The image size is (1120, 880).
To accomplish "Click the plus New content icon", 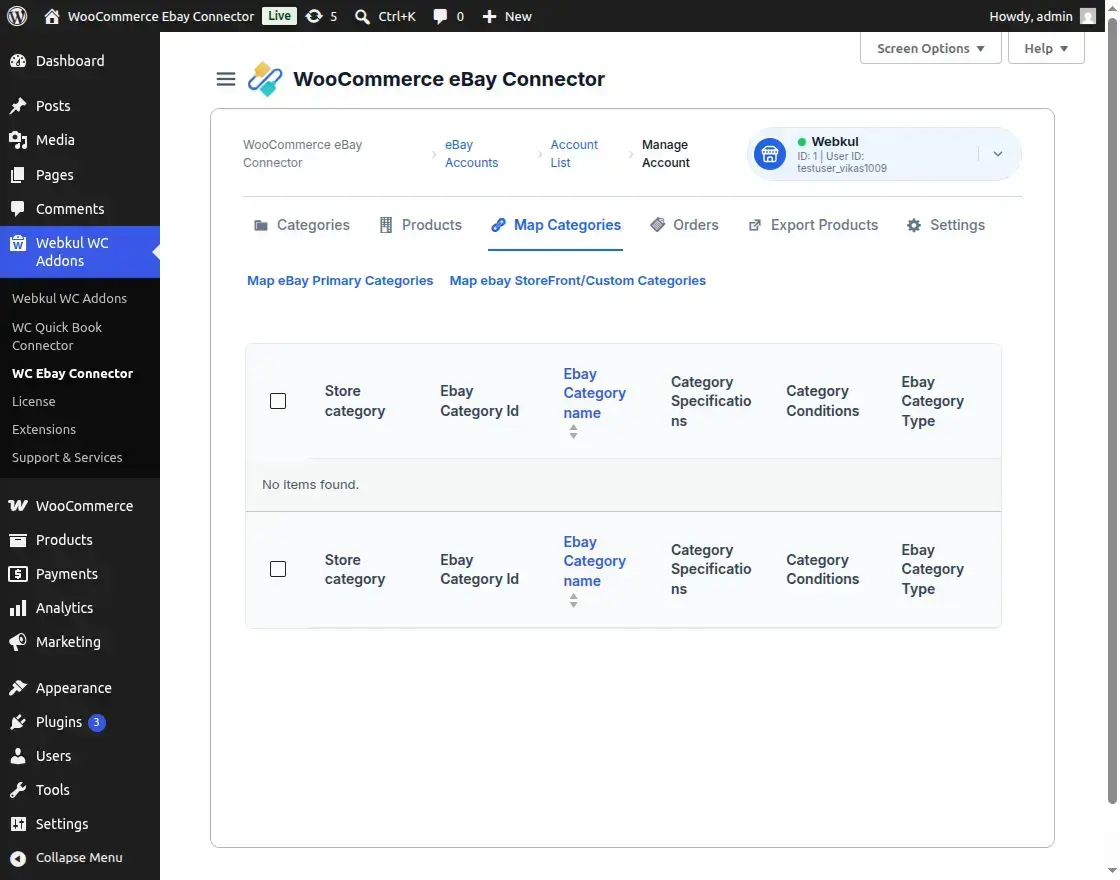I will (489, 16).
